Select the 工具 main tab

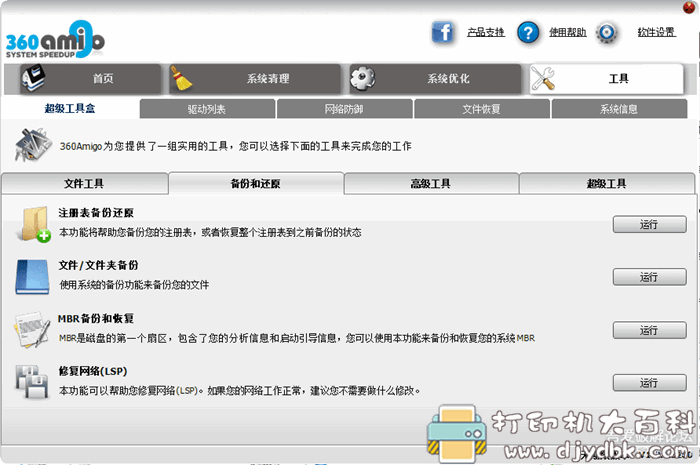coord(607,79)
